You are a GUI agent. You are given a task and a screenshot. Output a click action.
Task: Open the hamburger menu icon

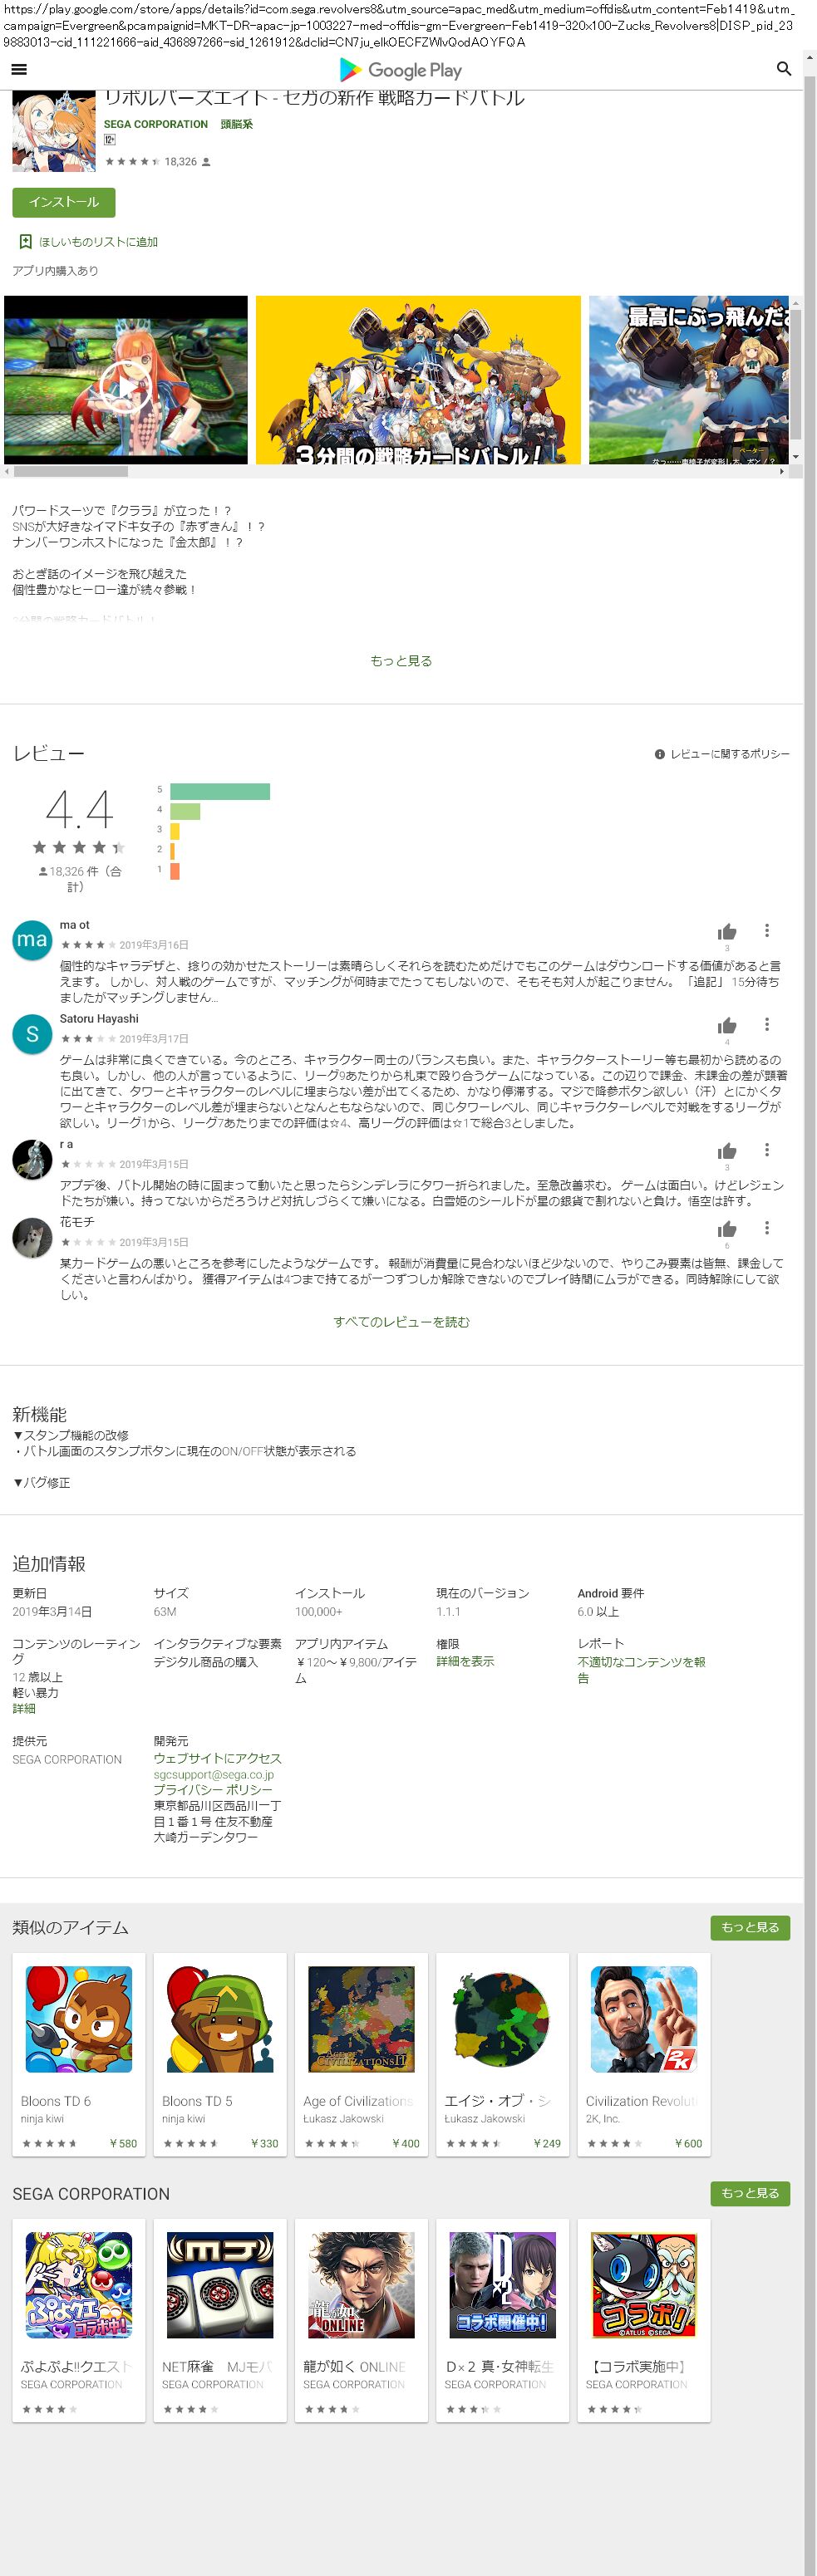coord(19,69)
